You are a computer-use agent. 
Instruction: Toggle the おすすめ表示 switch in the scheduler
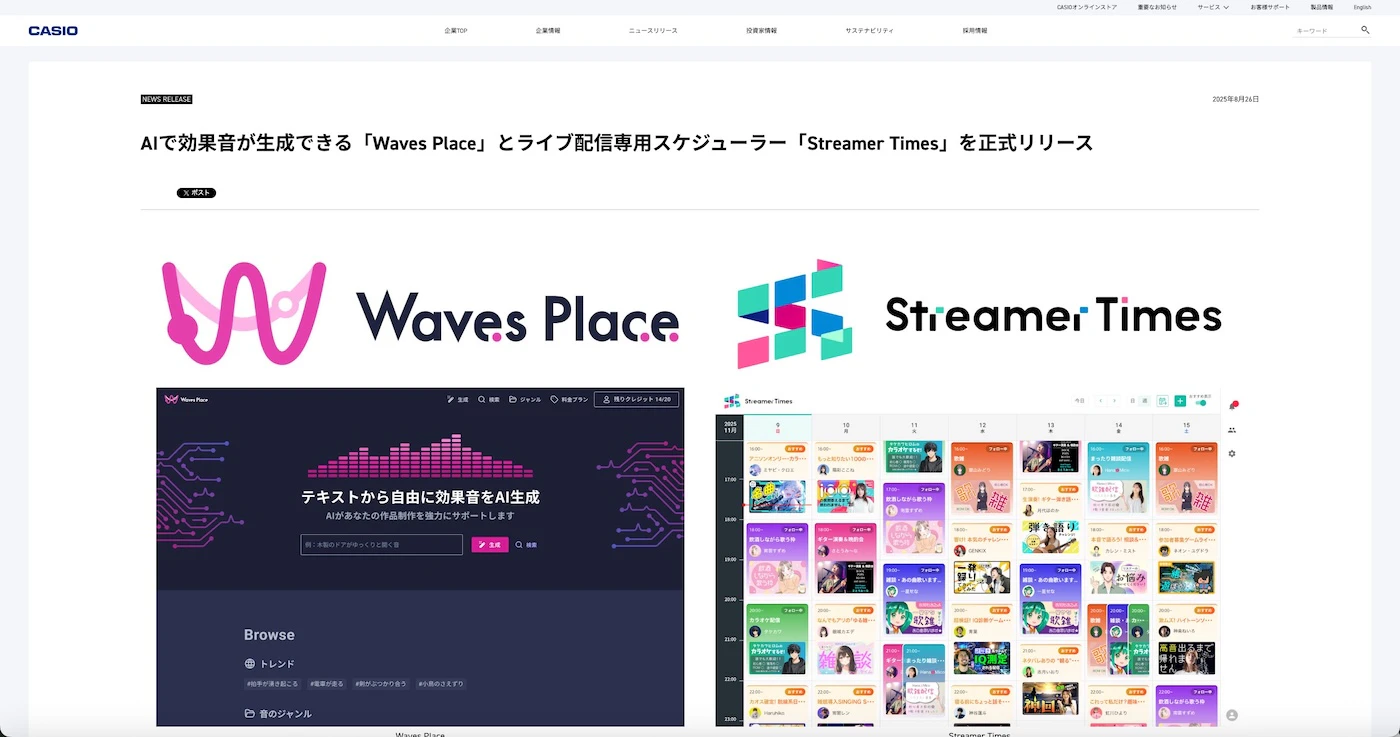(x=1201, y=403)
